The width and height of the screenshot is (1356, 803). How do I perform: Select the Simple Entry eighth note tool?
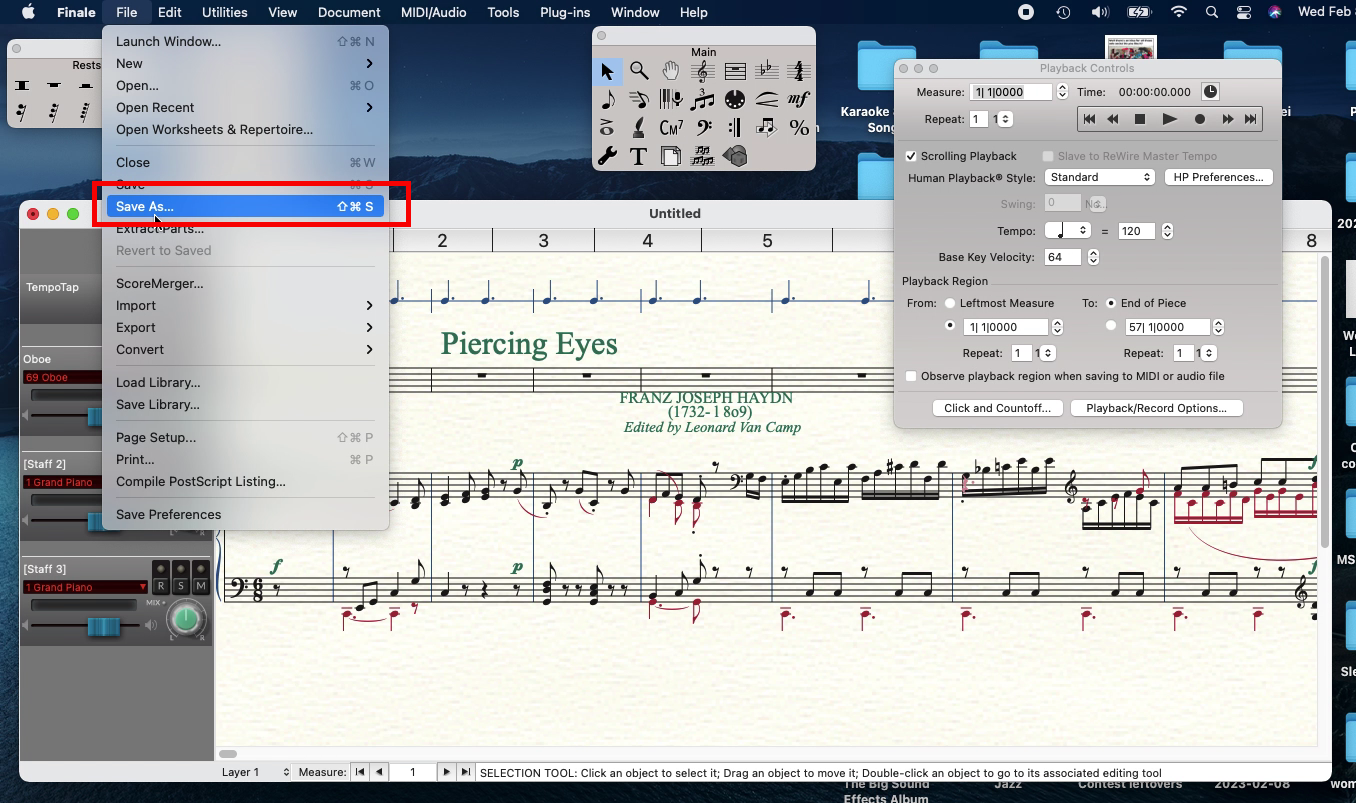(x=607, y=100)
